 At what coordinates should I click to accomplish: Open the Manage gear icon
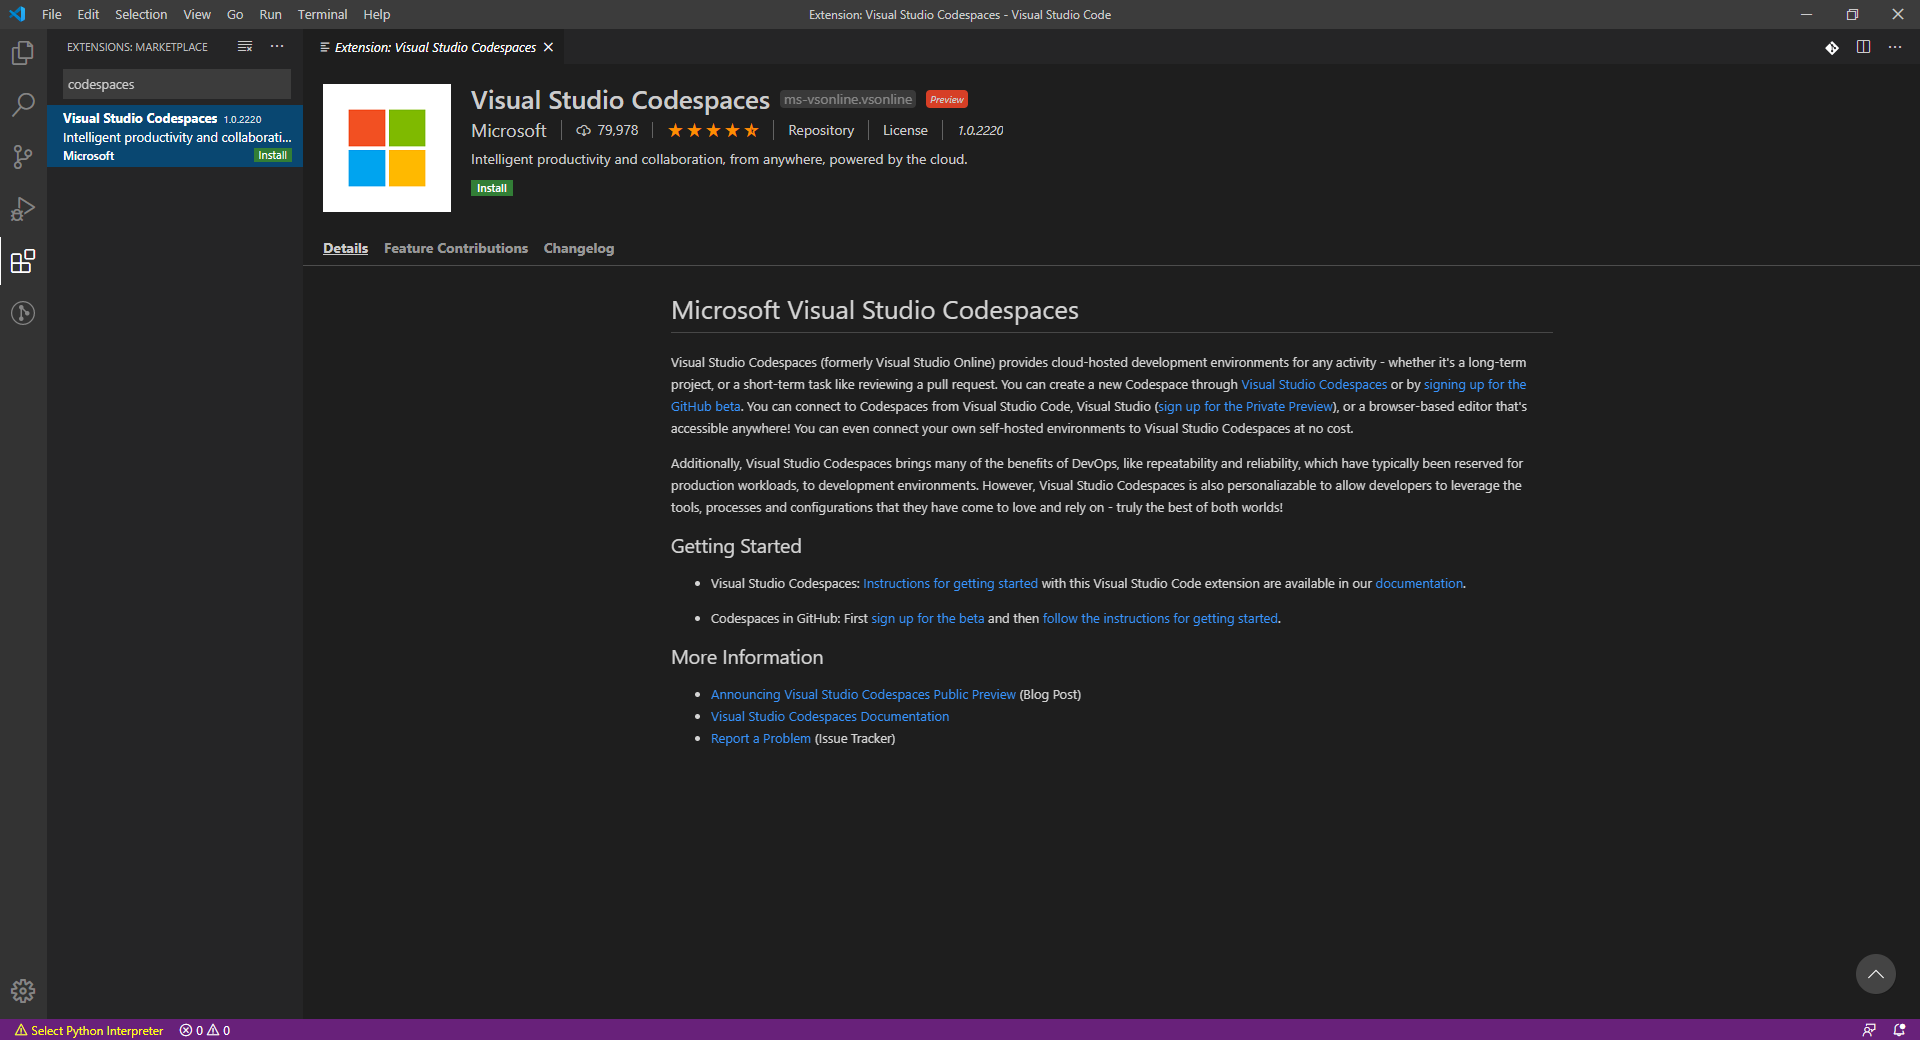pyautogui.click(x=23, y=991)
